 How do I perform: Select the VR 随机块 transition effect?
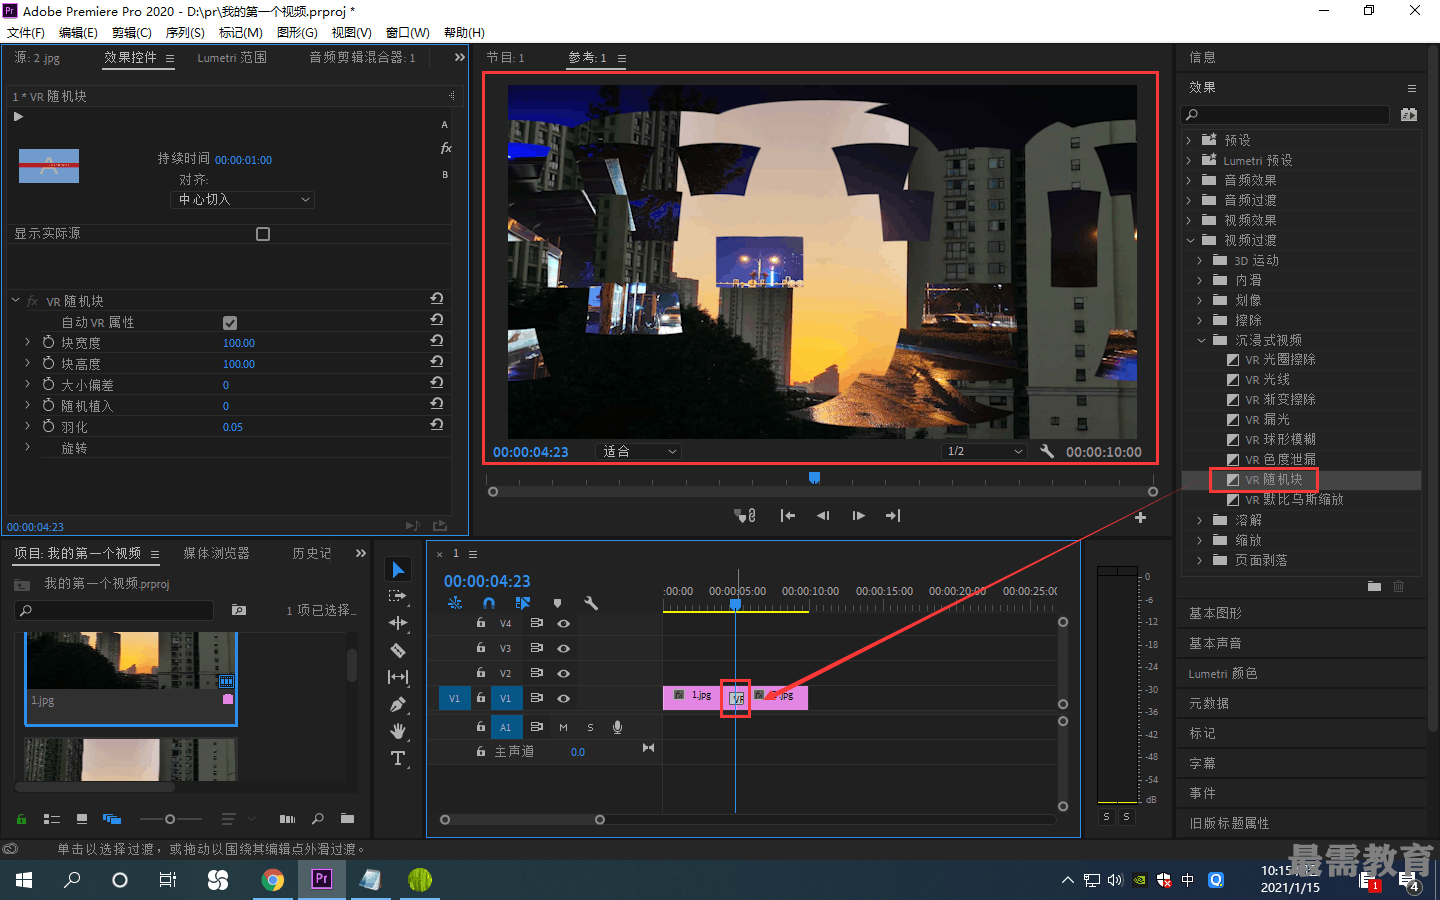point(1273,480)
